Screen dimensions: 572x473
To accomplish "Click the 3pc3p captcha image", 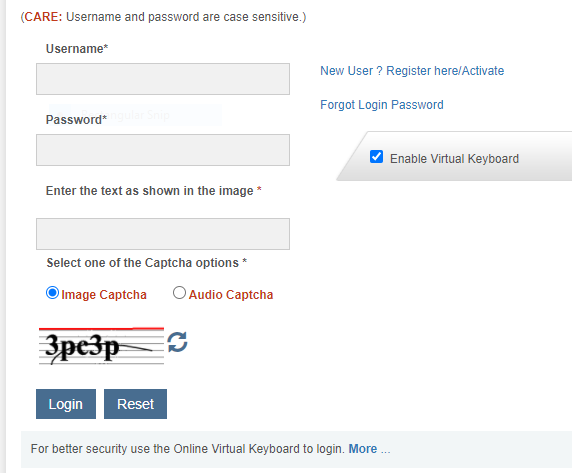I will click(101, 346).
